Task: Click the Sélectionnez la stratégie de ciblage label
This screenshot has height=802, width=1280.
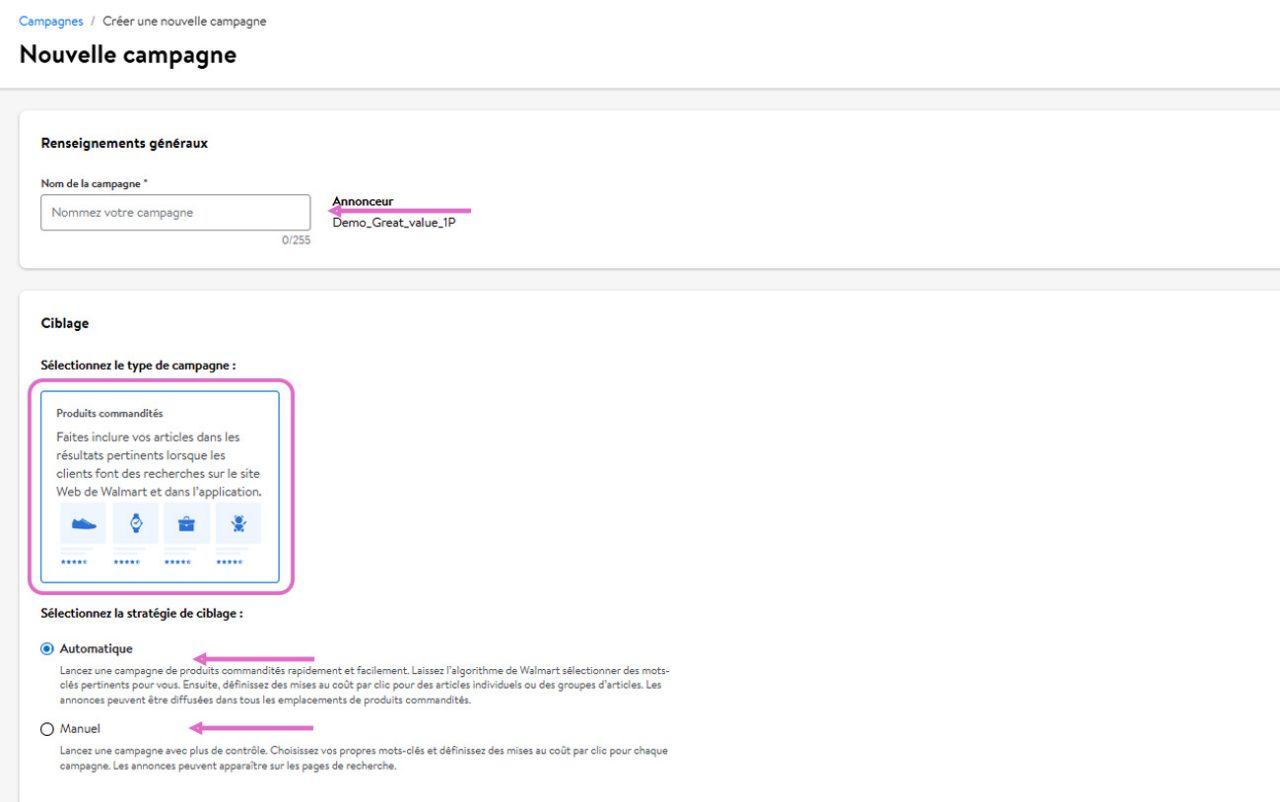Action: tap(142, 613)
